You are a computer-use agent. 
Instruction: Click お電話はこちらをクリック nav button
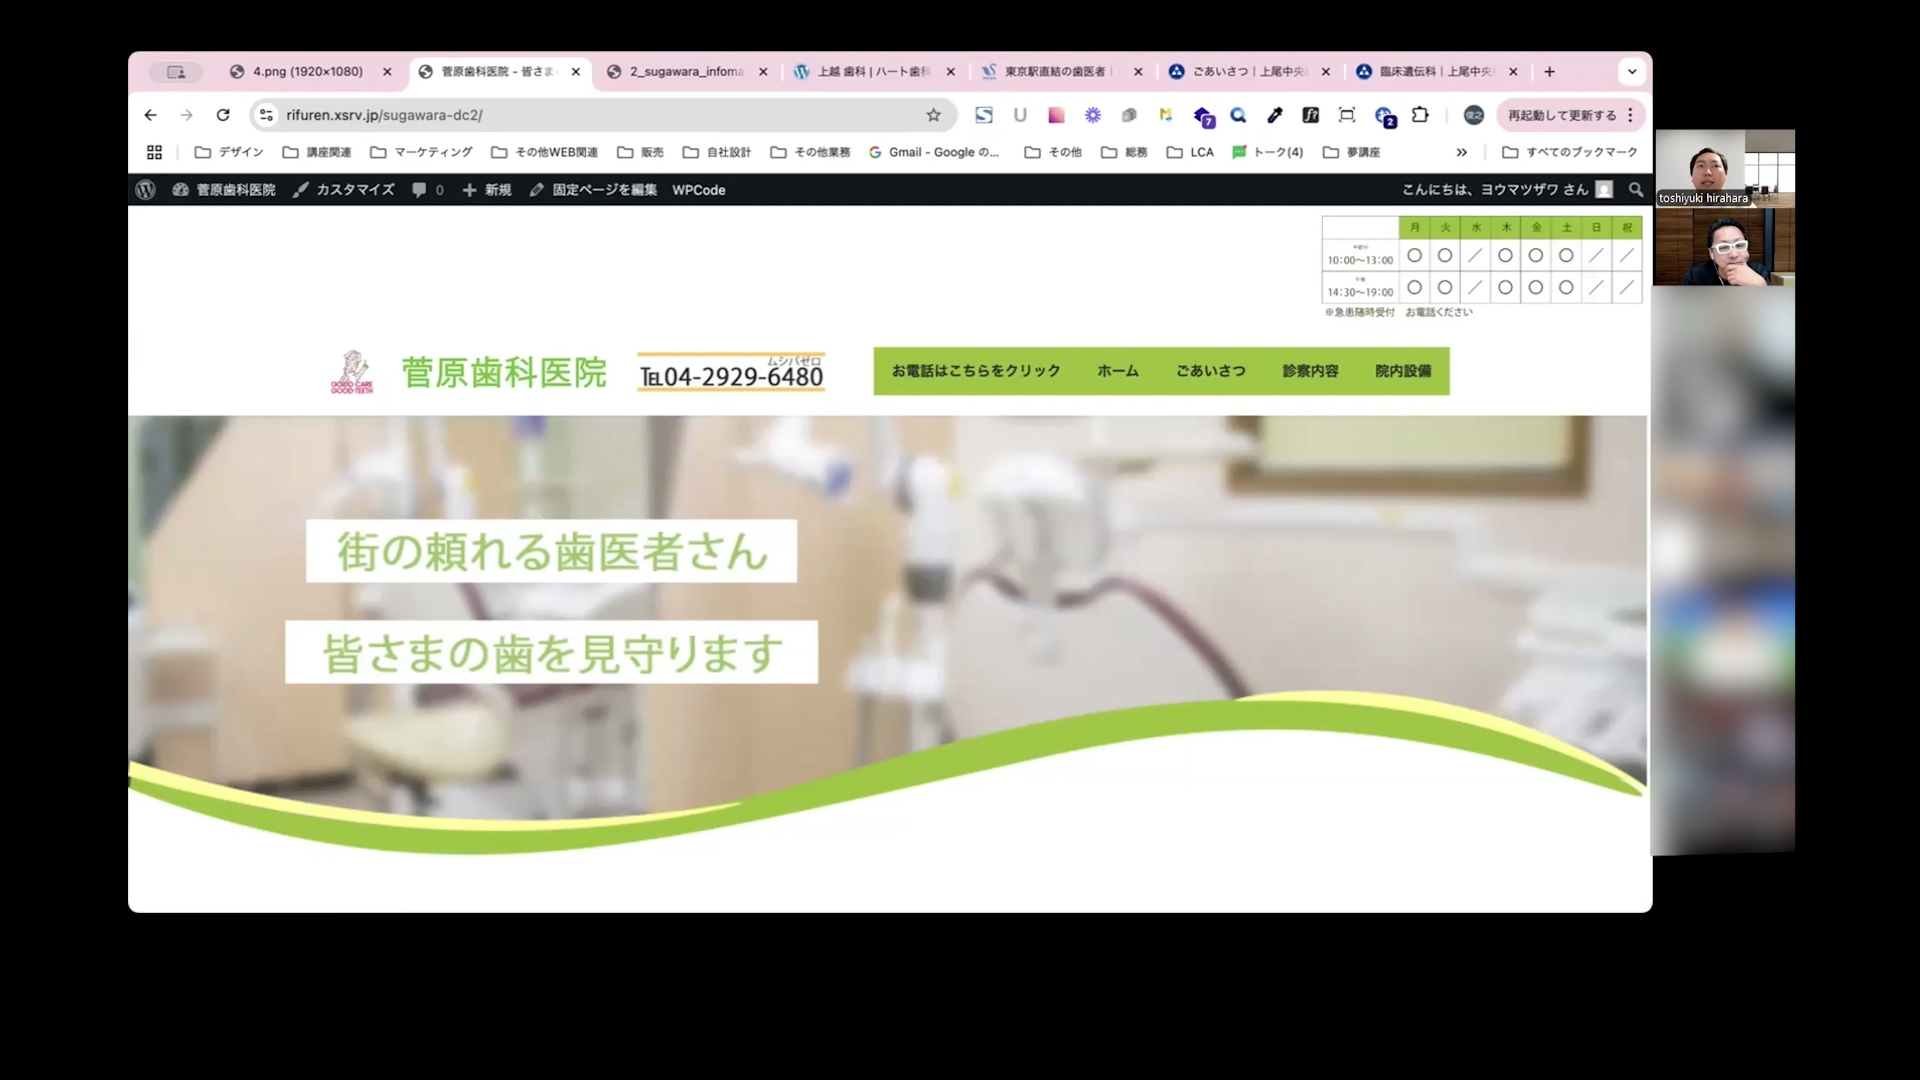pos(976,371)
